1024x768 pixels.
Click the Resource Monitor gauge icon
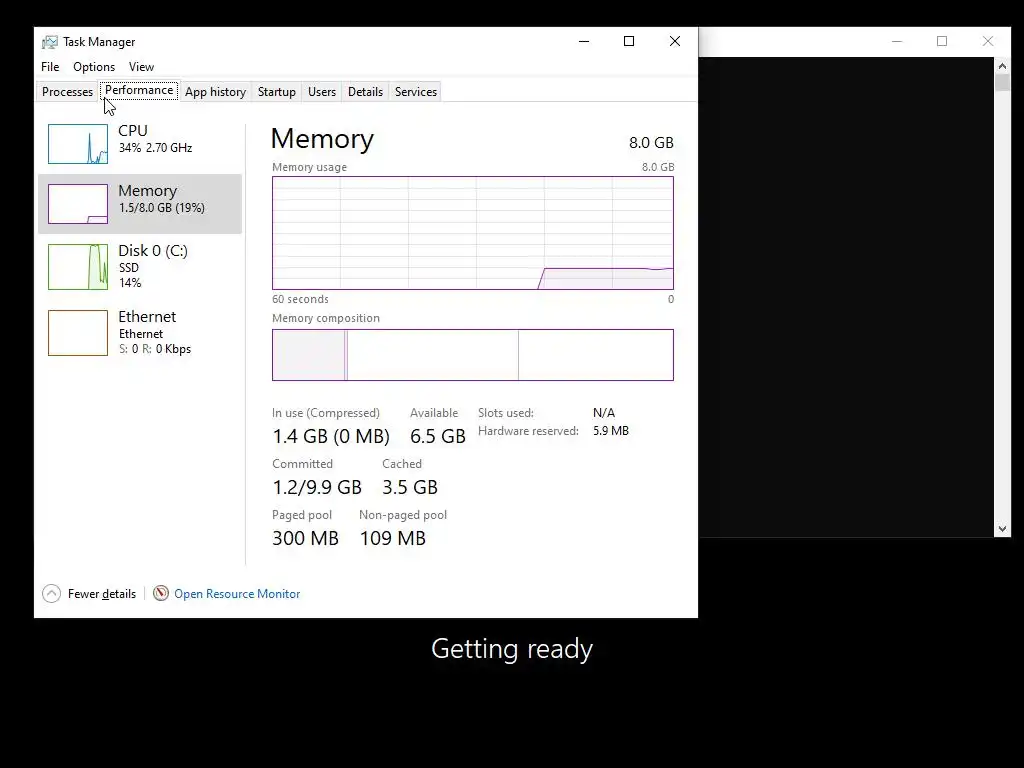(161, 593)
